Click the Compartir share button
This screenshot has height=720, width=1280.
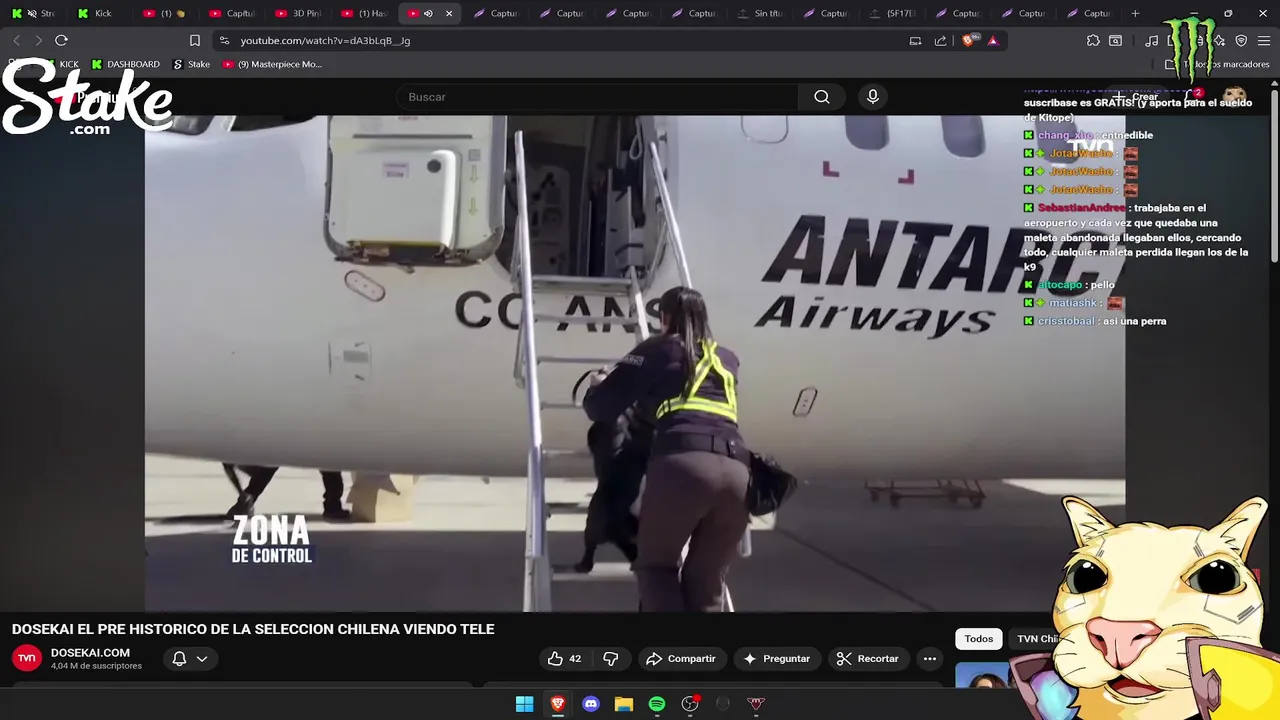coord(681,658)
